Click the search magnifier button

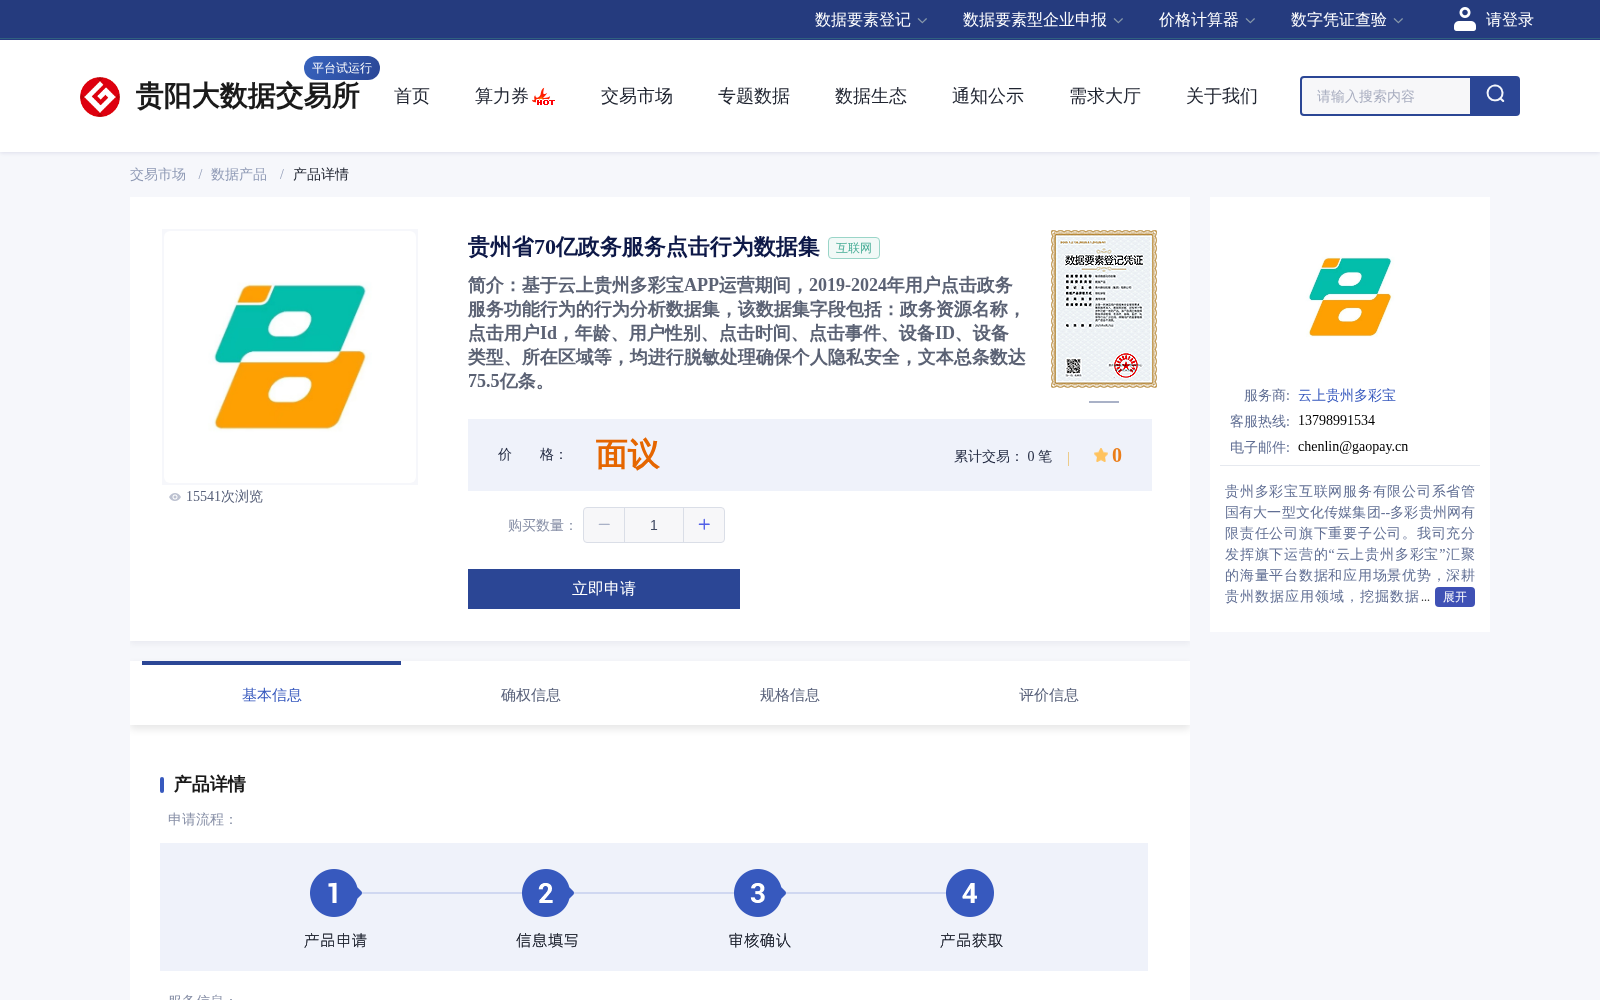(x=1495, y=96)
